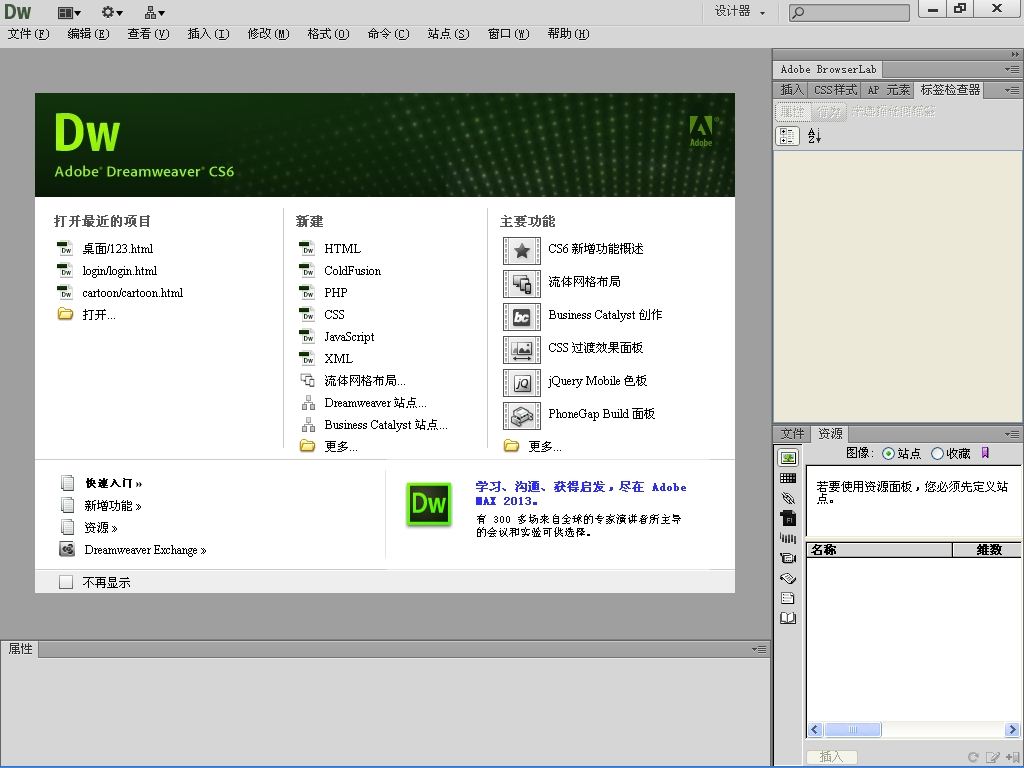The width and height of the screenshot is (1024, 768).
Task: Open the 格式(O) menu
Action: coord(328,34)
